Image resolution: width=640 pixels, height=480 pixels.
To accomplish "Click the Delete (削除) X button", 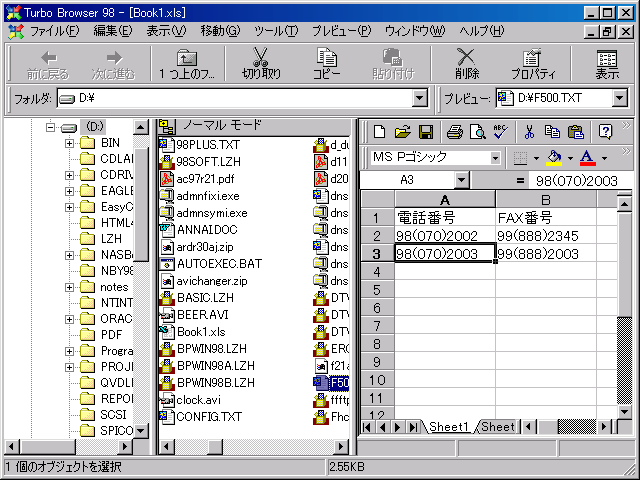I will [467, 64].
